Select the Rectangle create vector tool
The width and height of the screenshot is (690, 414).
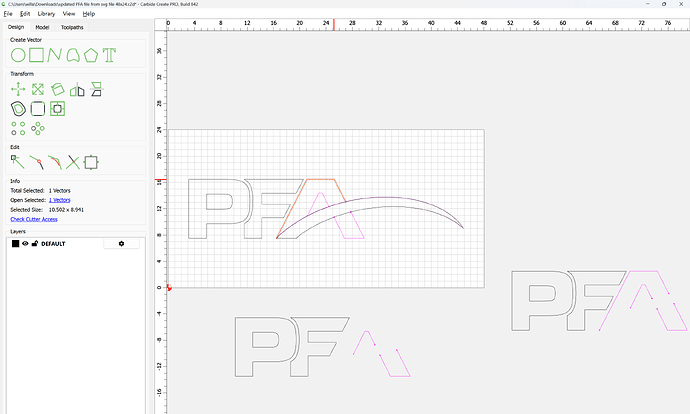pyautogui.click(x=37, y=54)
